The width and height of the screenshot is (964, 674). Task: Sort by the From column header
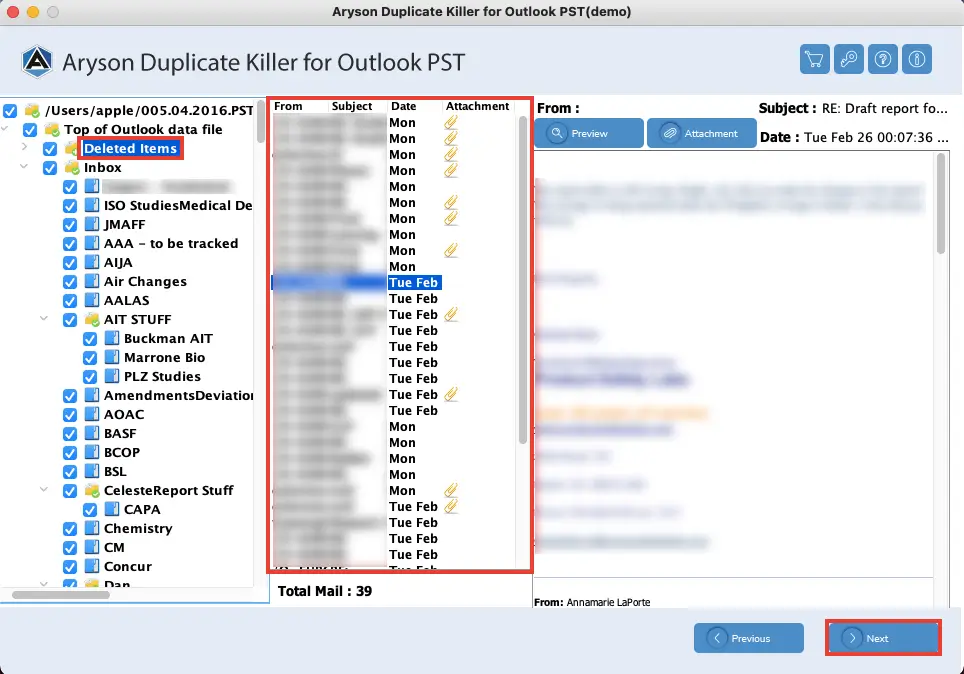(x=300, y=106)
